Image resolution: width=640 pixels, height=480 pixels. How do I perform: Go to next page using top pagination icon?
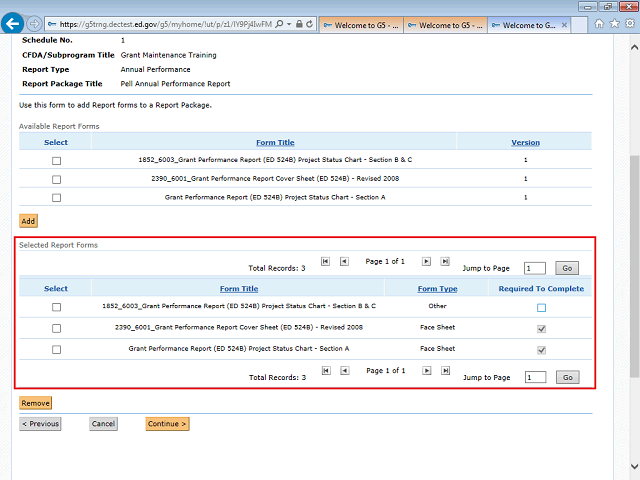[426, 261]
